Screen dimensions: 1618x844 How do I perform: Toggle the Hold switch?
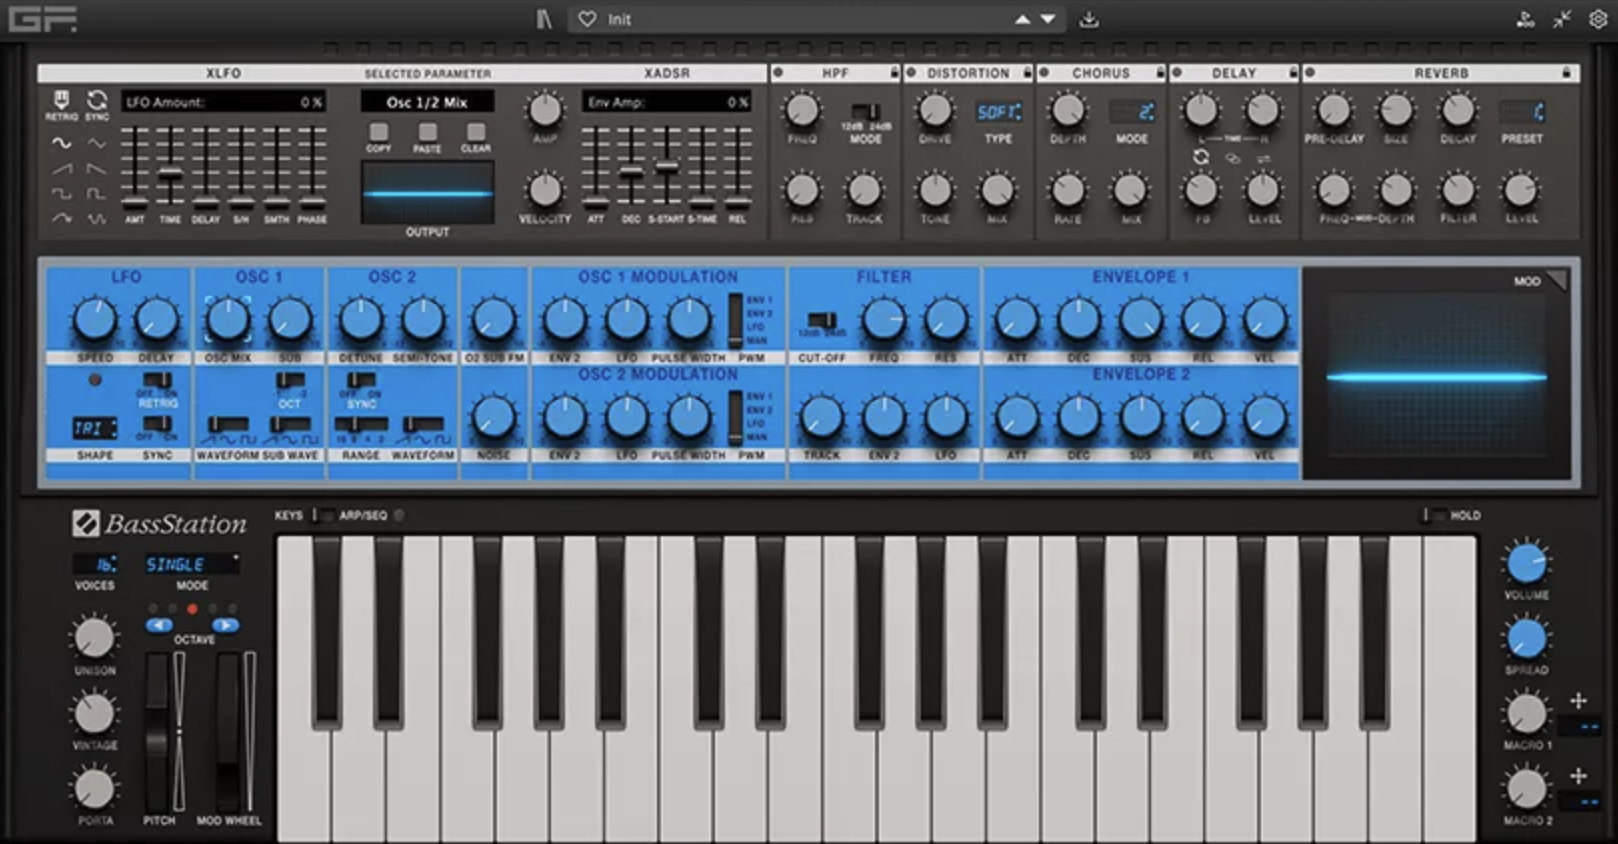click(x=1433, y=515)
